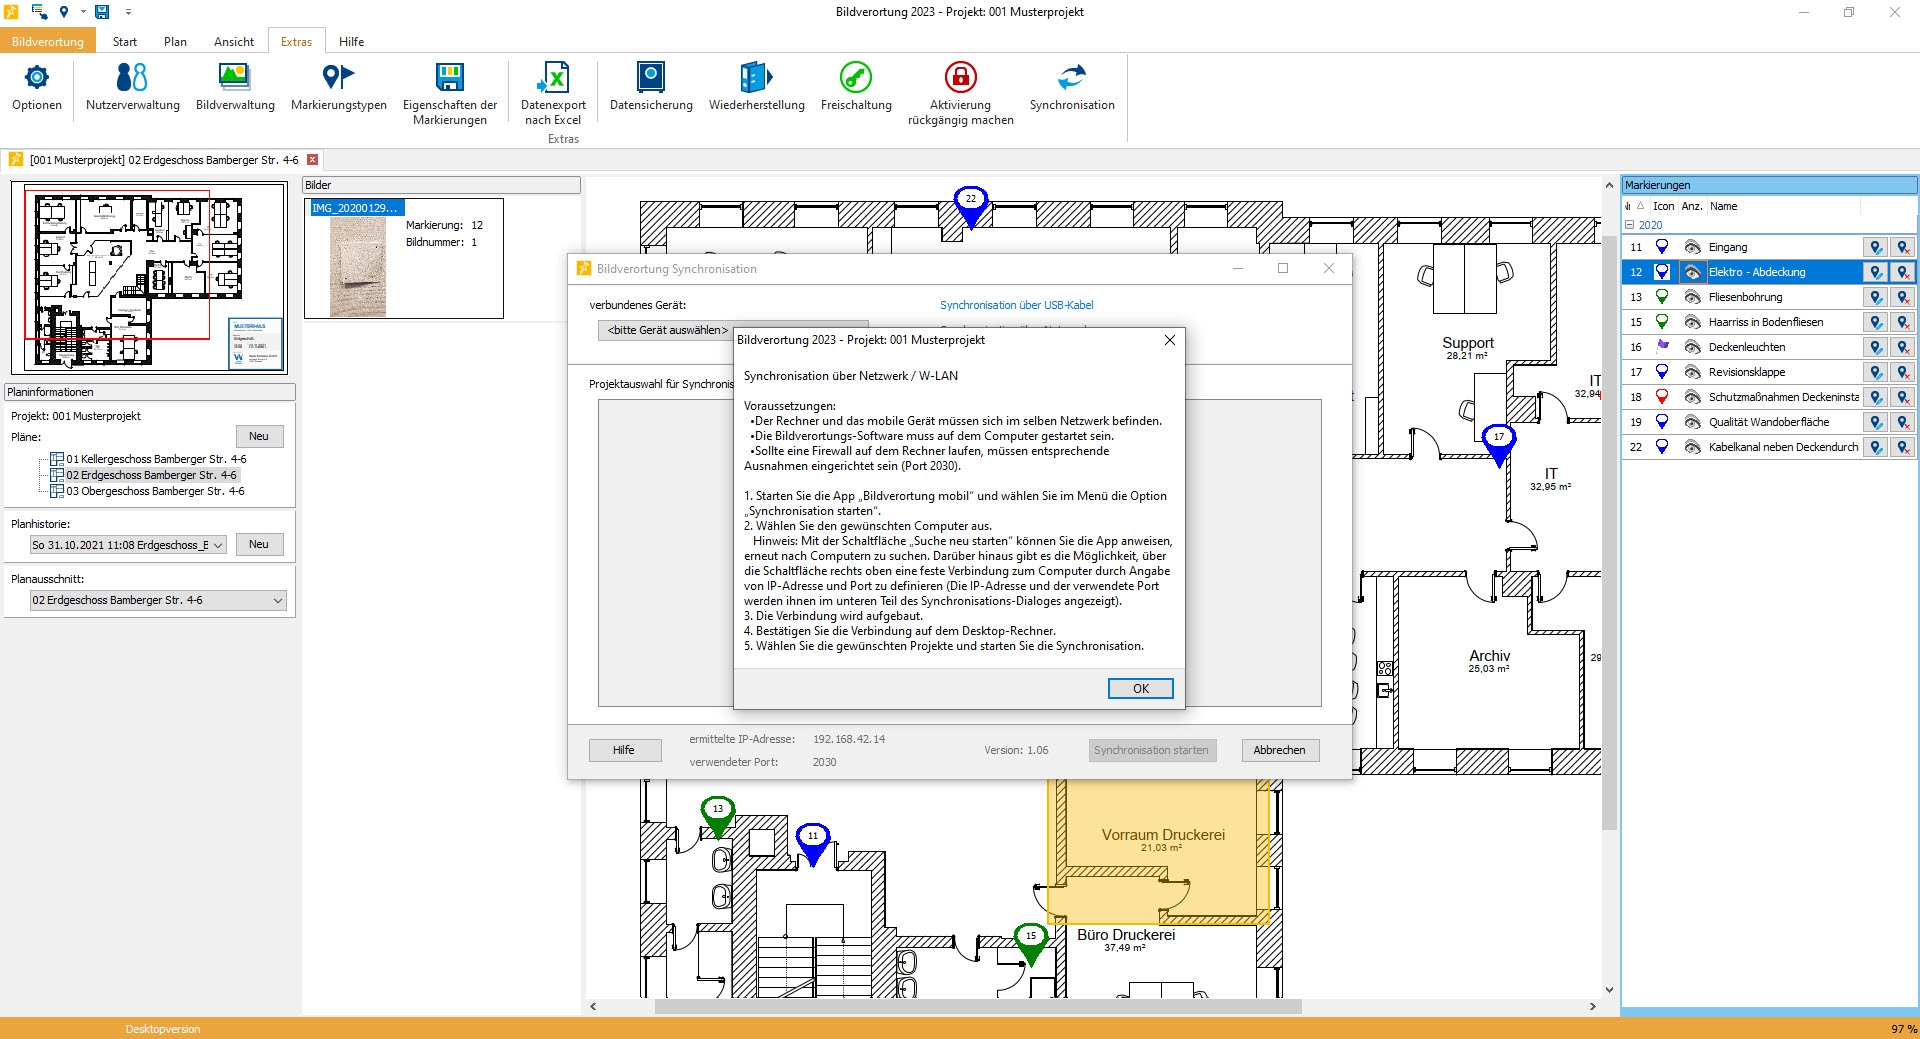Open Nutzerverwaltung user management
This screenshot has height=1039, width=1920.
(x=133, y=88)
